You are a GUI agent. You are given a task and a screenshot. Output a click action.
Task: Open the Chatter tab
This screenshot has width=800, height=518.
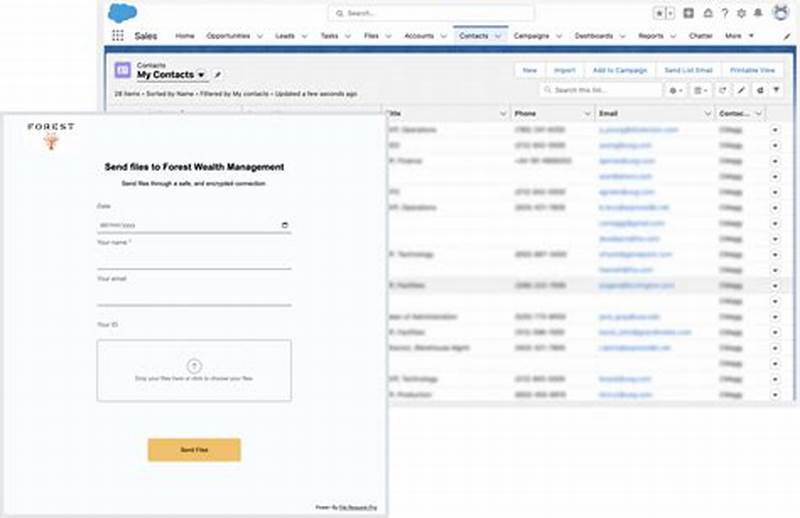tap(701, 36)
